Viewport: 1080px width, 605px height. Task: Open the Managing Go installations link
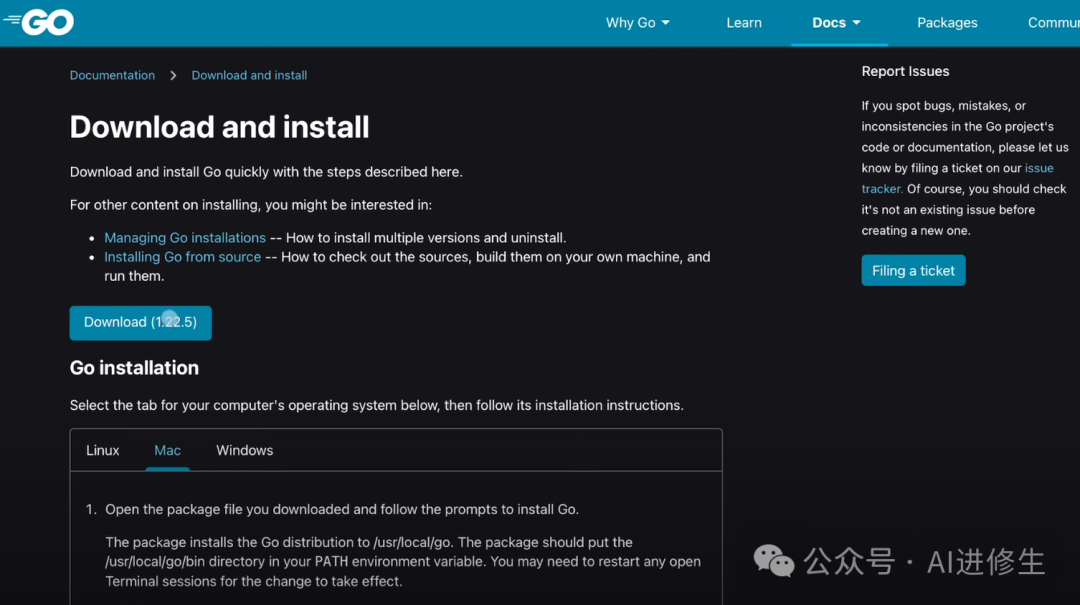coord(185,238)
